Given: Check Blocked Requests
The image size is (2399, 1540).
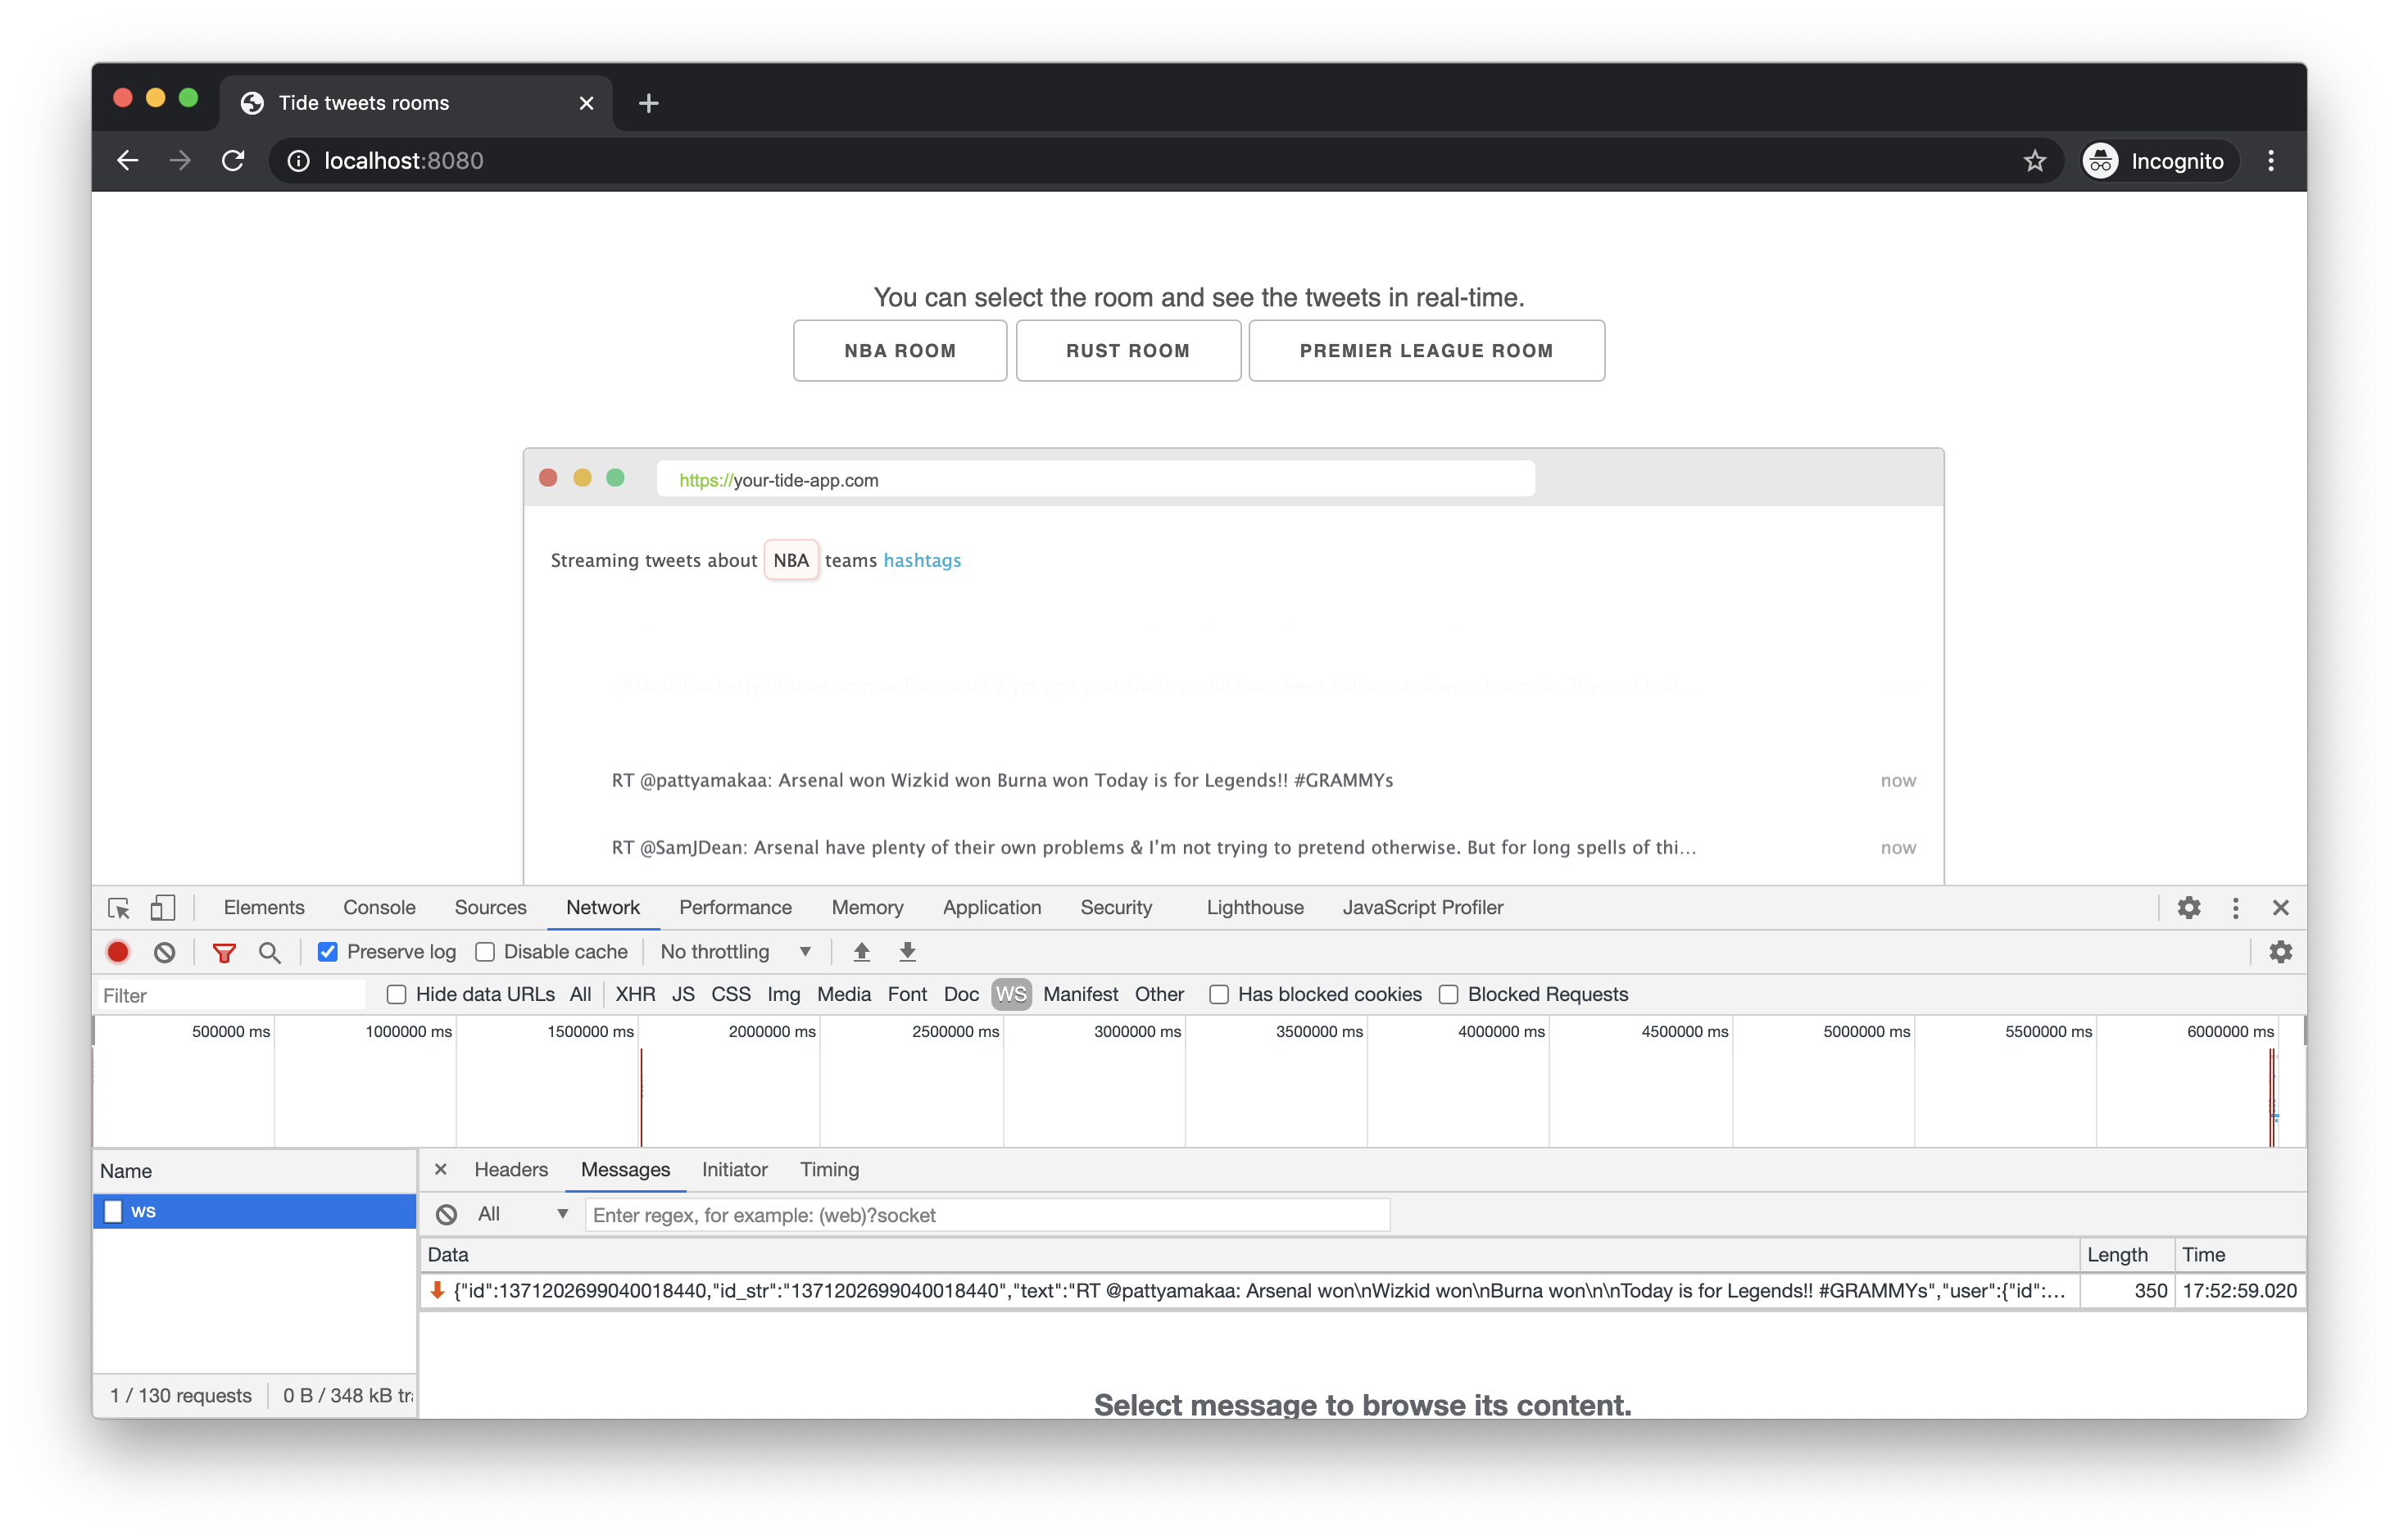Looking at the screenshot, I should click(x=1448, y=994).
